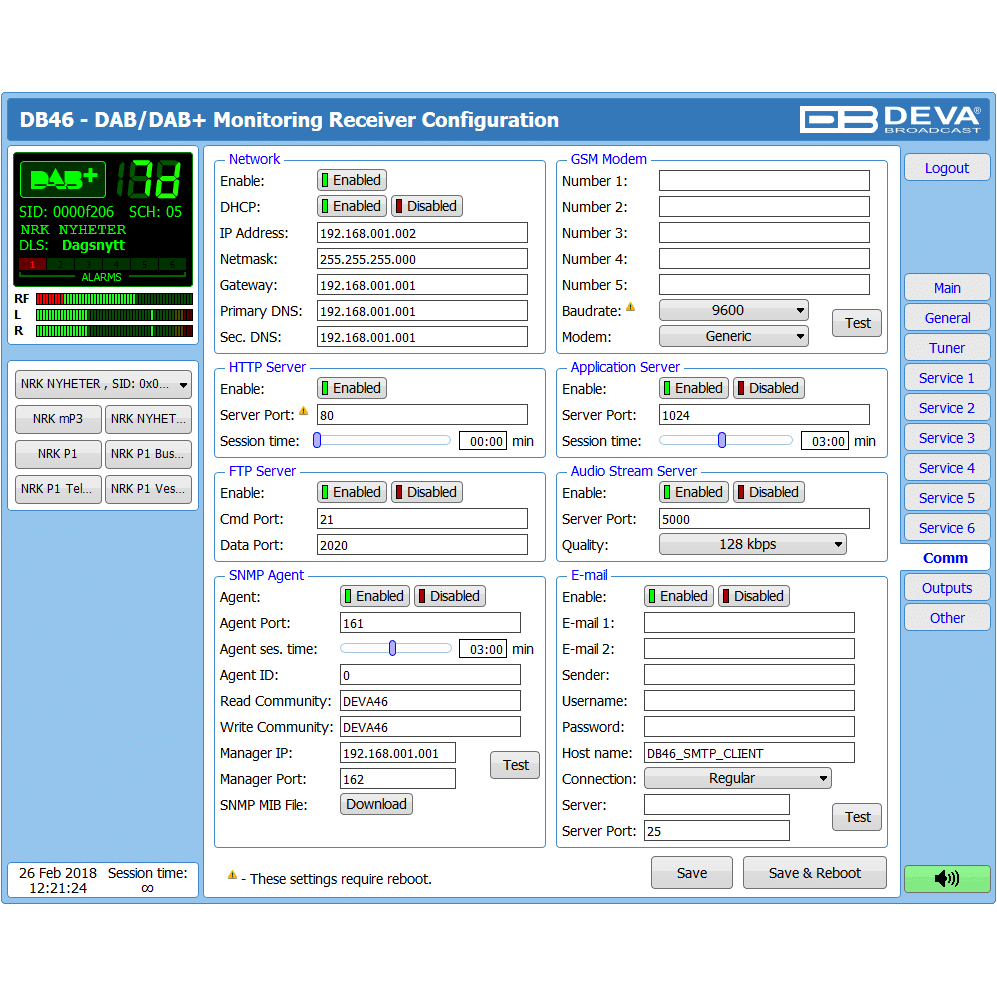Enable the FTP Server

[x=352, y=492]
